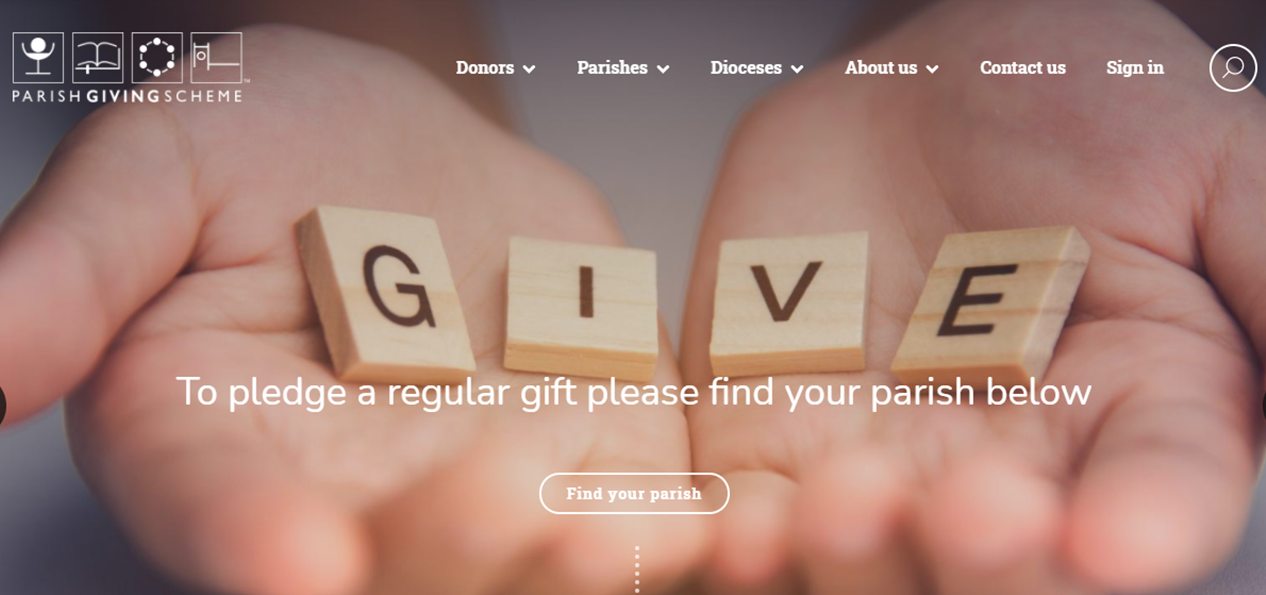Click the open book logo icon

(x=98, y=58)
